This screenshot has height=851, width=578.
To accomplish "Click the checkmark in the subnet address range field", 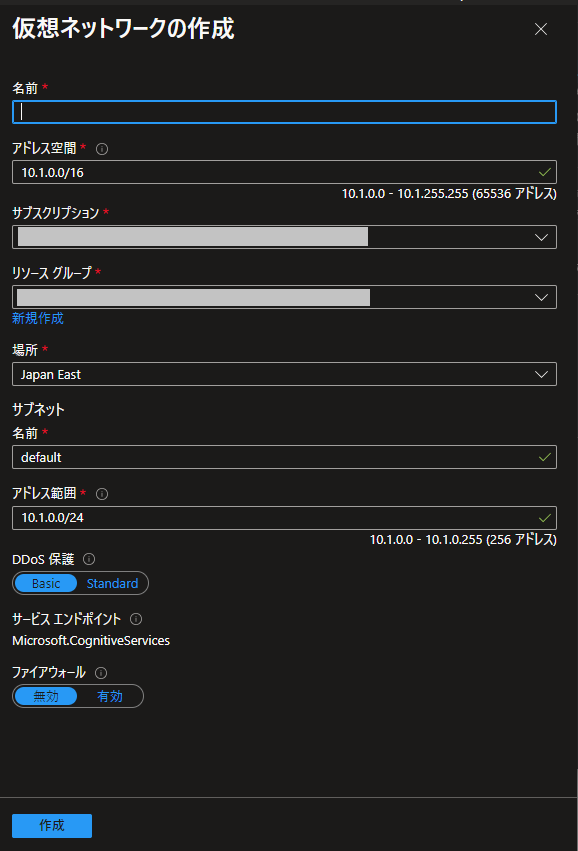I will coord(545,518).
